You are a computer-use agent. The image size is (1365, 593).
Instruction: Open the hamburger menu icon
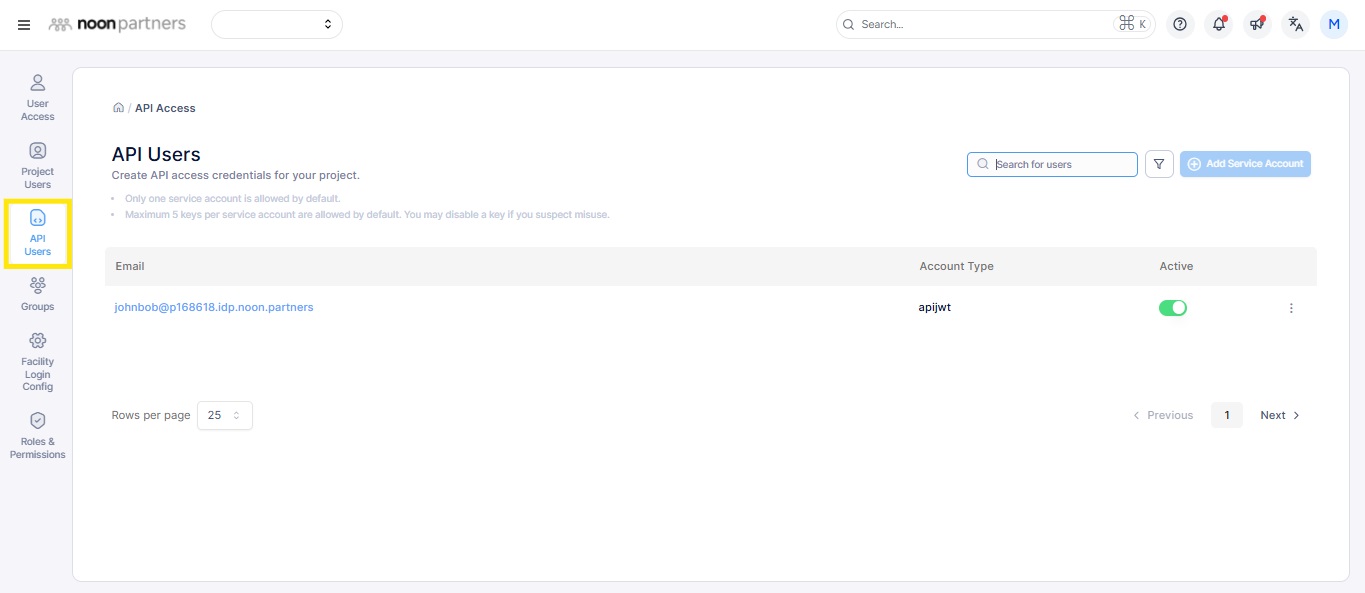pos(24,25)
